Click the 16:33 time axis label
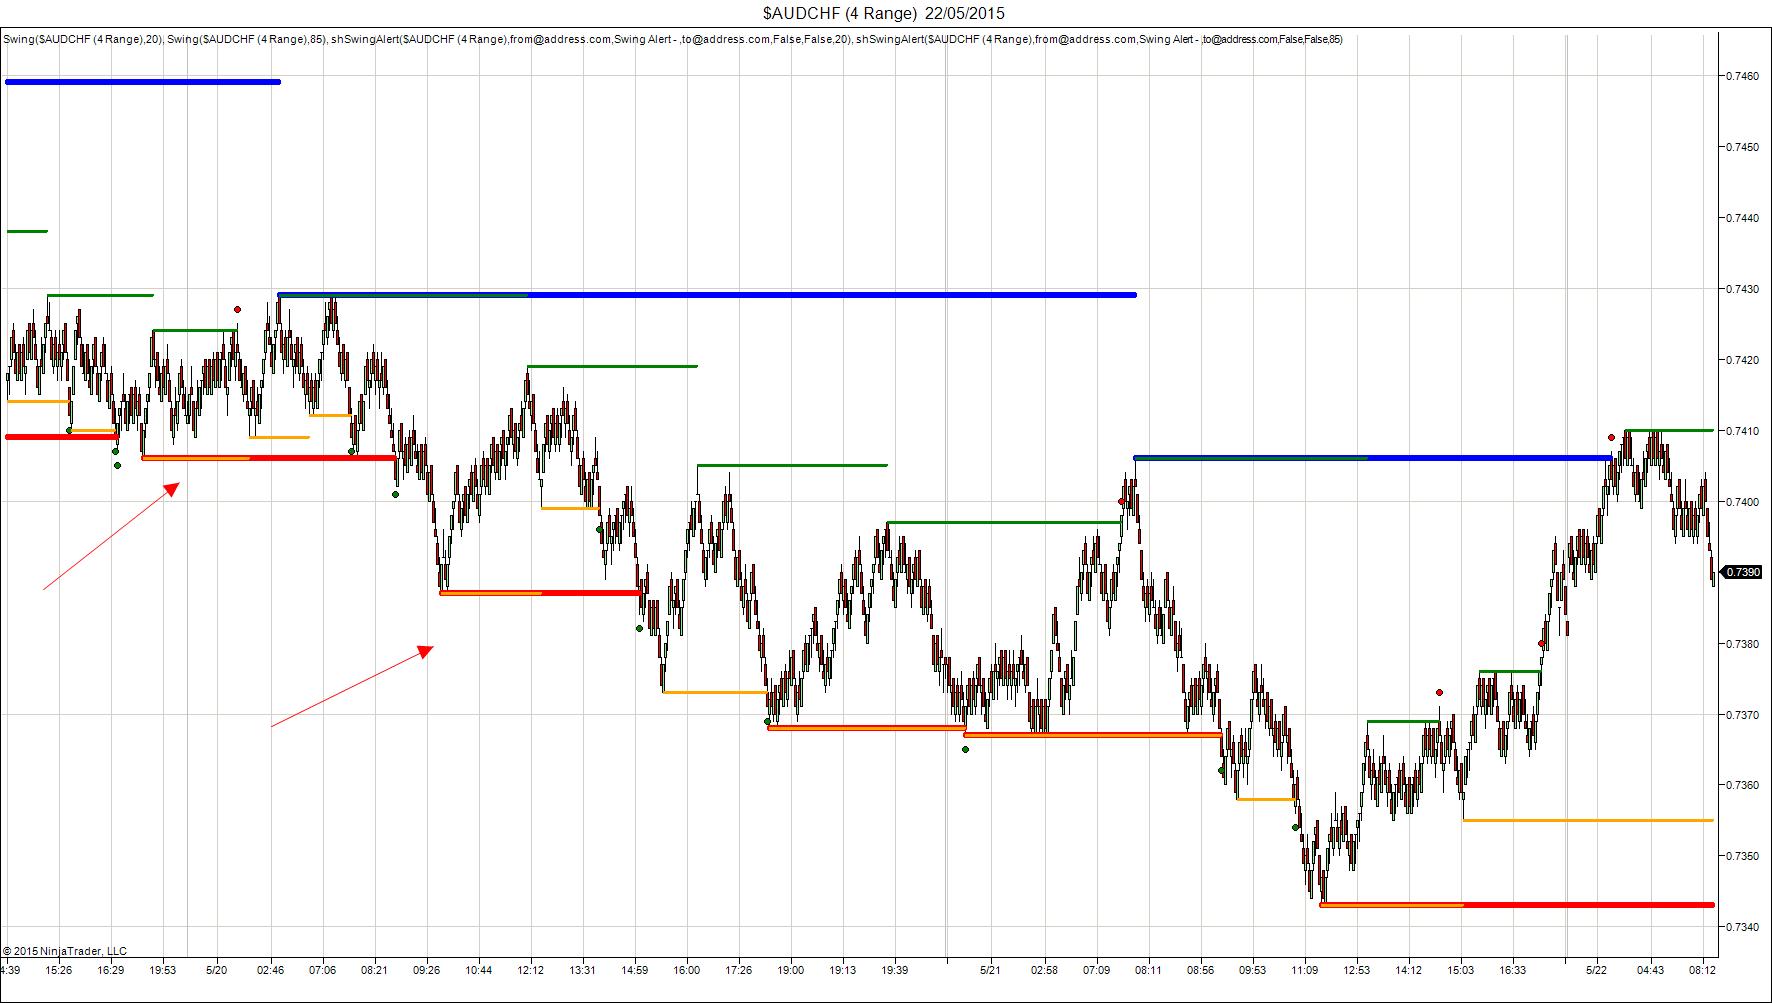This screenshot has height=1003, width=1772. (x=1513, y=970)
